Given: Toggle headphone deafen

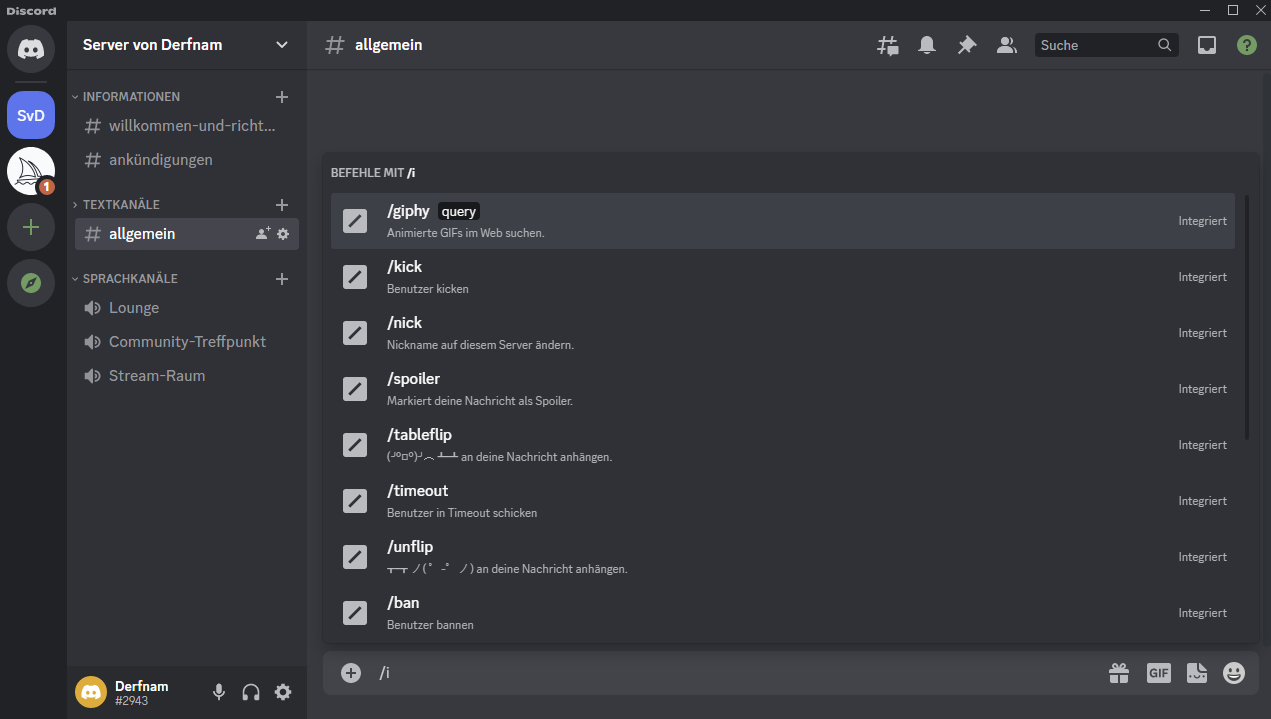Looking at the screenshot, I should (x=251, y=692).
